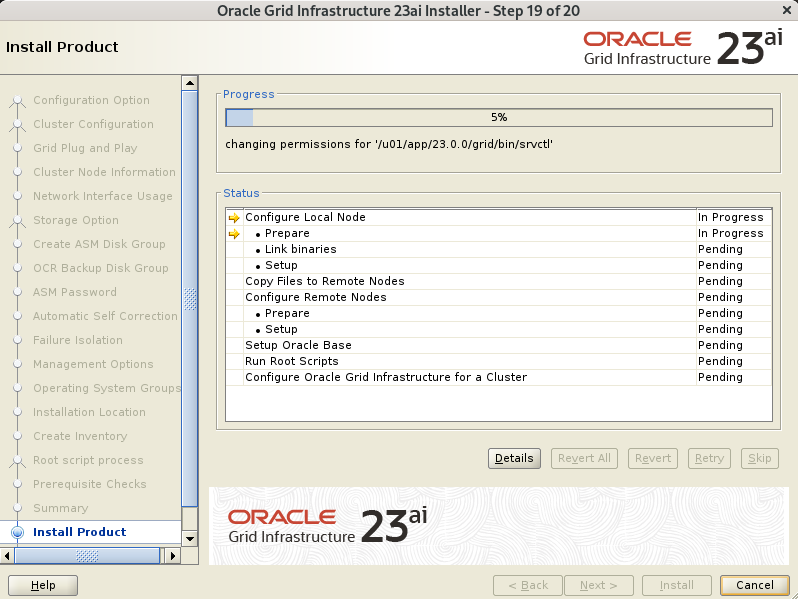
Task: Select the Create Inventory step
Action: coord(80,436)
